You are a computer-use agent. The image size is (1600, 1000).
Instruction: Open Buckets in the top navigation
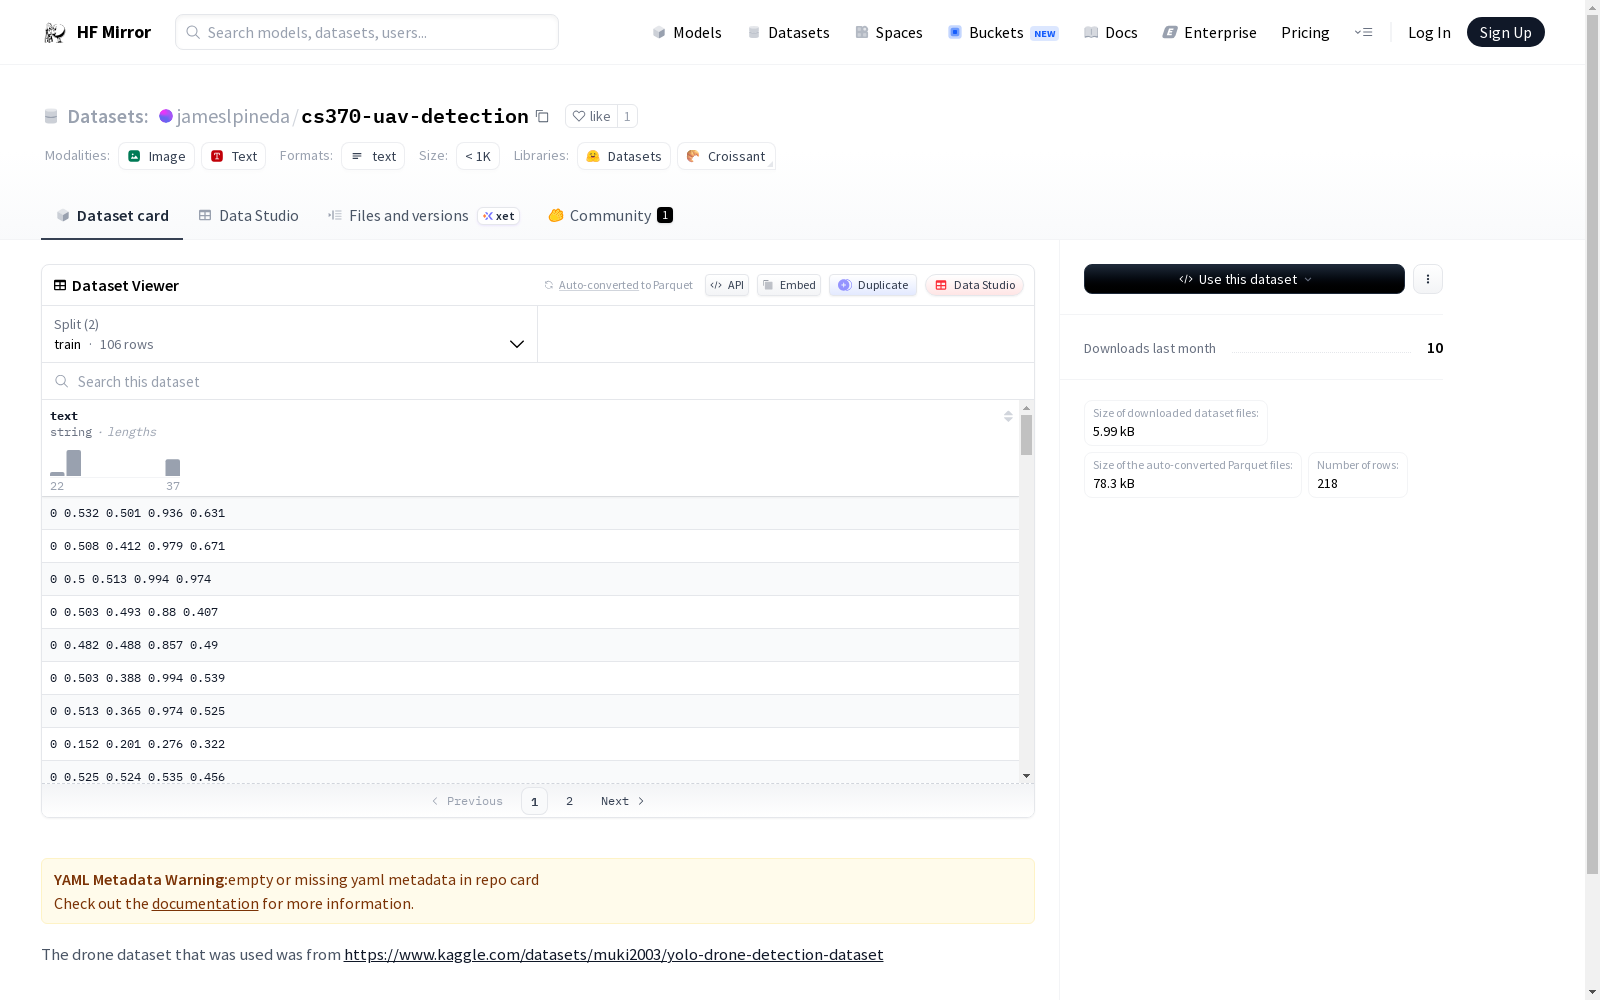pos(1002,33)
